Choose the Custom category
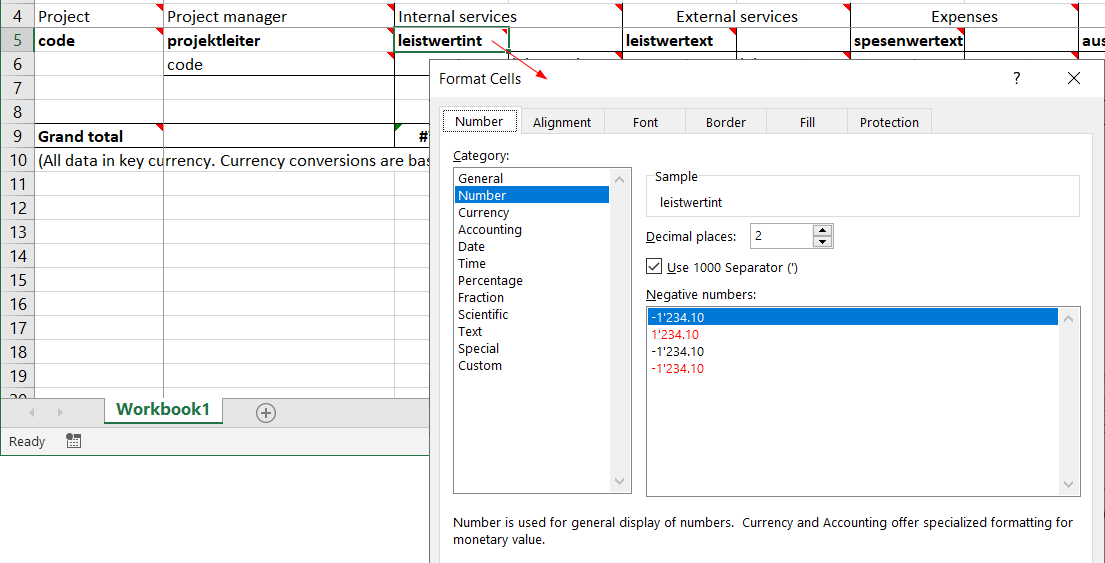The image size is (1105, 563). coord(480,366)
